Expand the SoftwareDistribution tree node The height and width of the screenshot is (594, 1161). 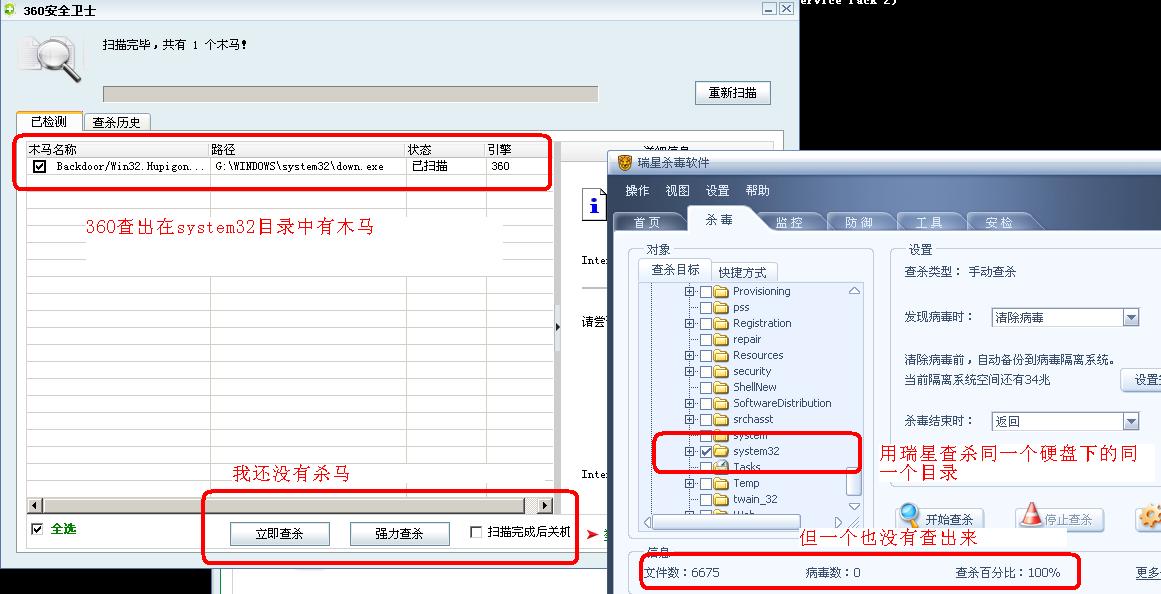[689, 404]
